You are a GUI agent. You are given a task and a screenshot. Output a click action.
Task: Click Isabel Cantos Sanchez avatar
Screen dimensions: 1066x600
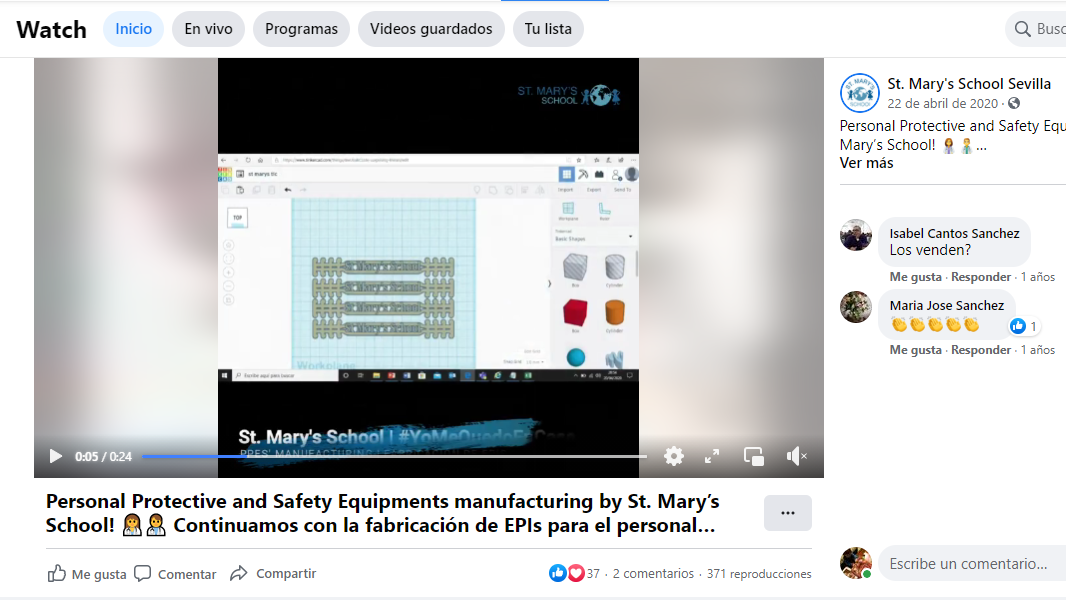pos(855,235)
